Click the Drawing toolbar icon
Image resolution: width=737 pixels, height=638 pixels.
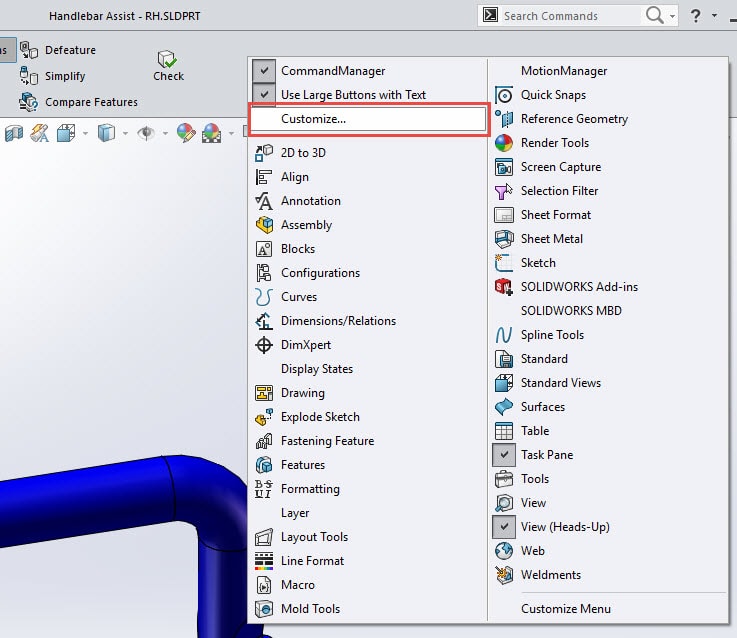point(264,393)
